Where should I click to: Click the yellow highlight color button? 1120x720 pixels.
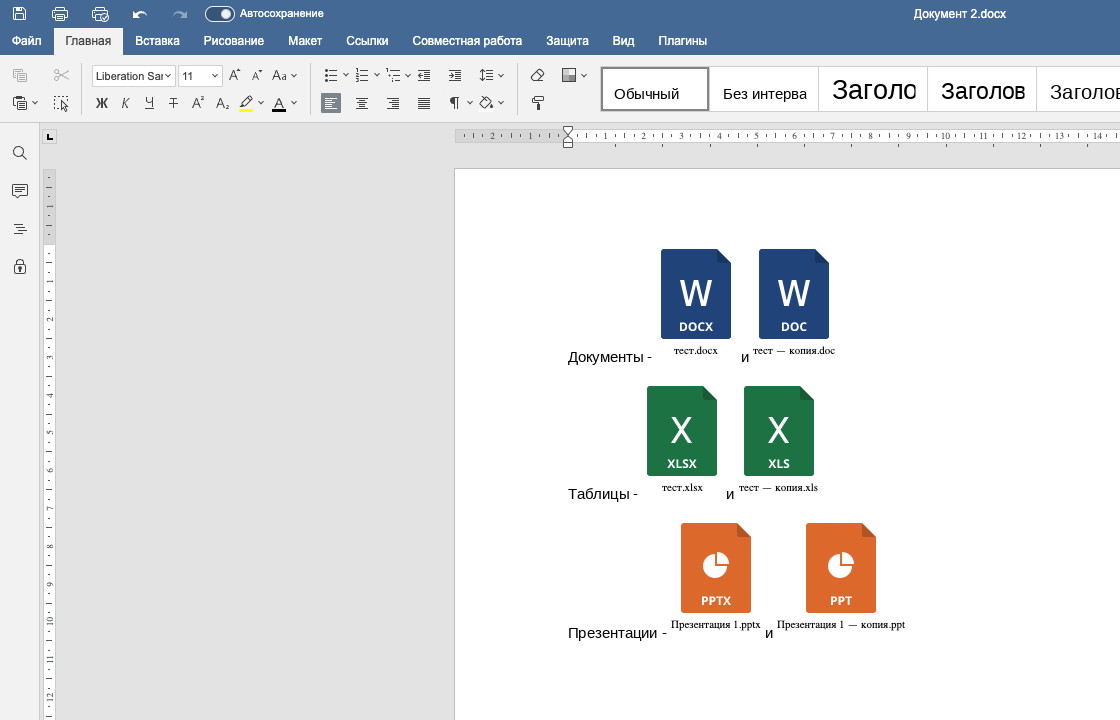[246, 103]
